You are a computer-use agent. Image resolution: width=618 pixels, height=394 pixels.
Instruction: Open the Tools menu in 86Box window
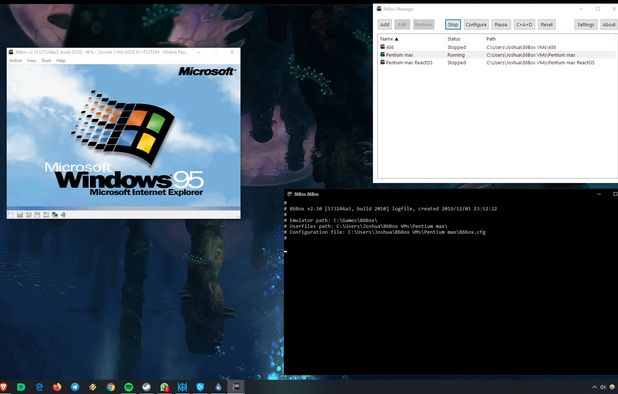pyautogui.click(x=47, y=60)
